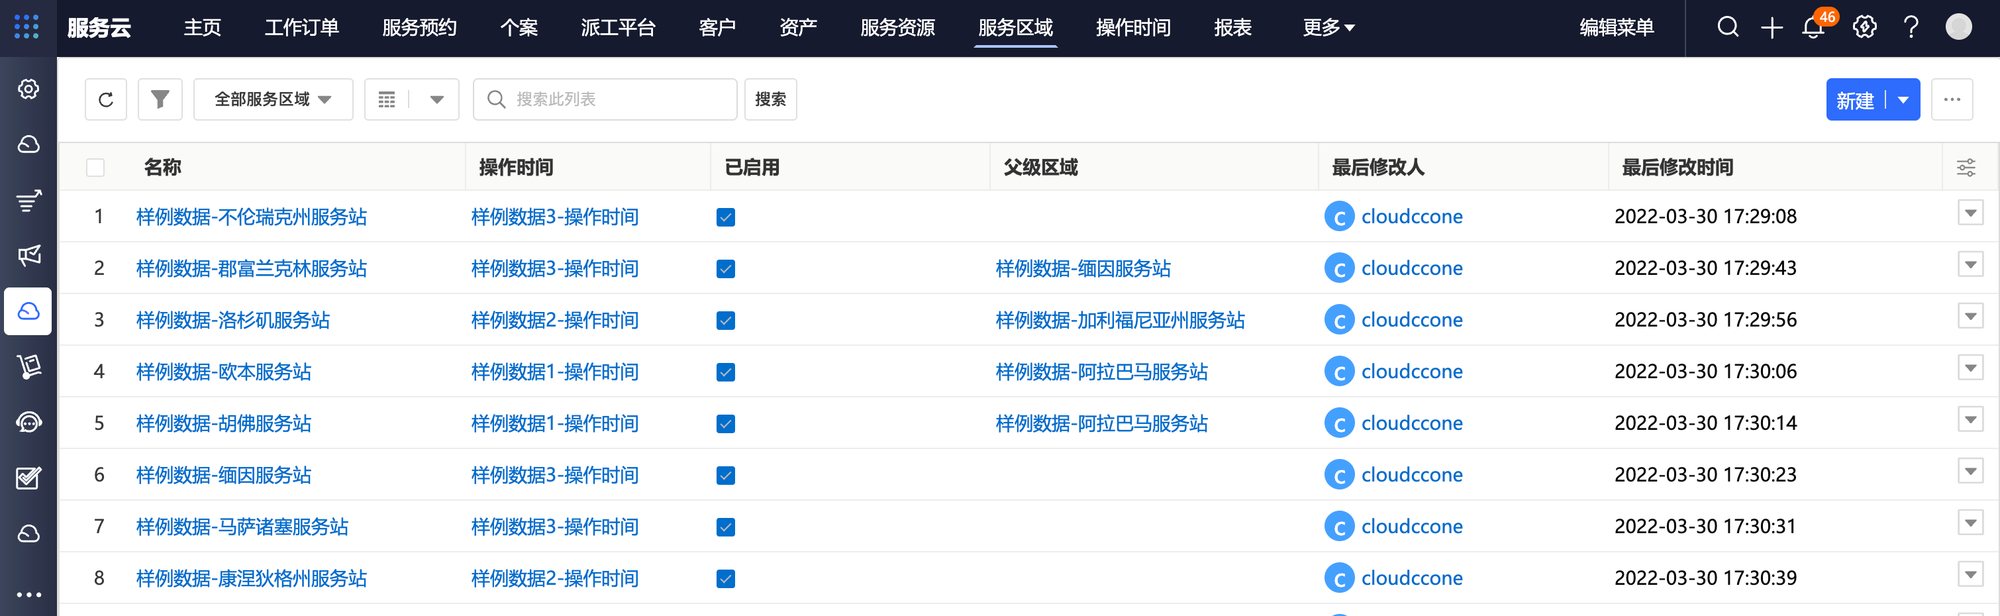This screenshot has height=616, width=2000.
Task: Click the refresh list icon
Action: [106, 99]
